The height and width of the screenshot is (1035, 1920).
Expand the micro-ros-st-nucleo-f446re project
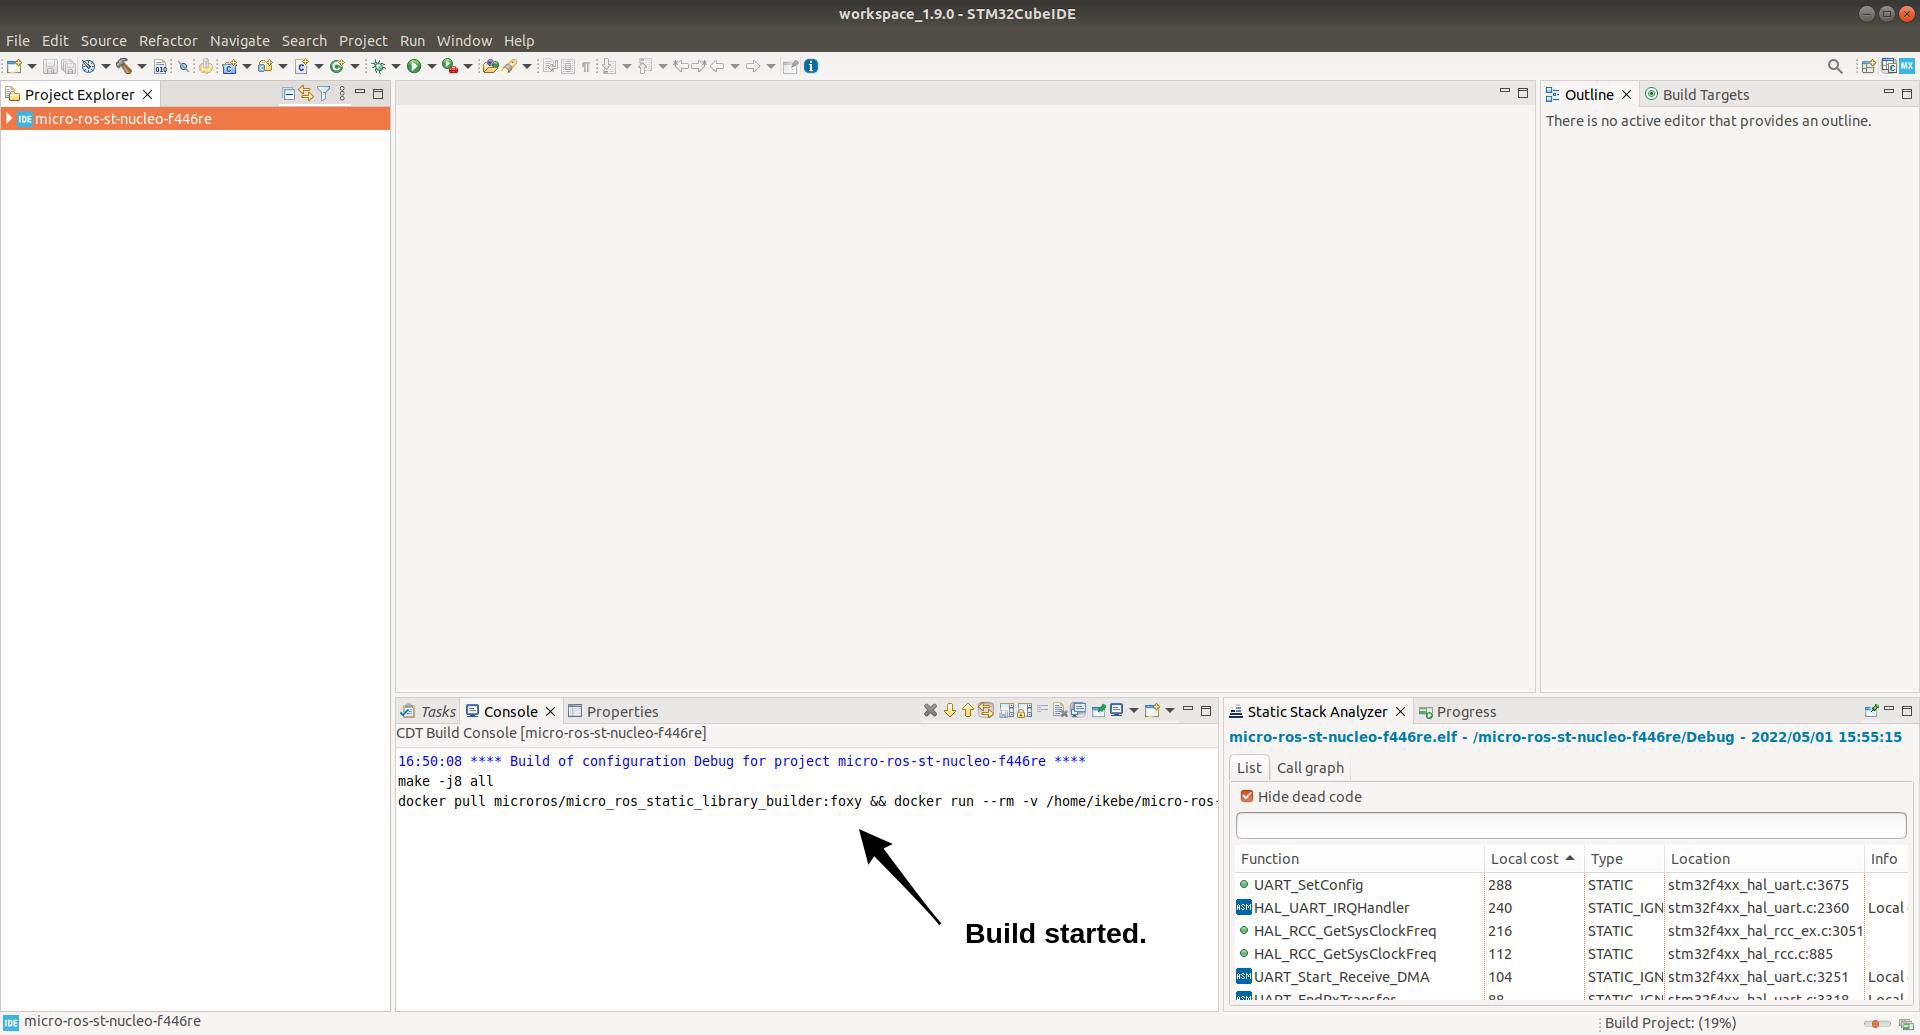(x=9, y=118)
